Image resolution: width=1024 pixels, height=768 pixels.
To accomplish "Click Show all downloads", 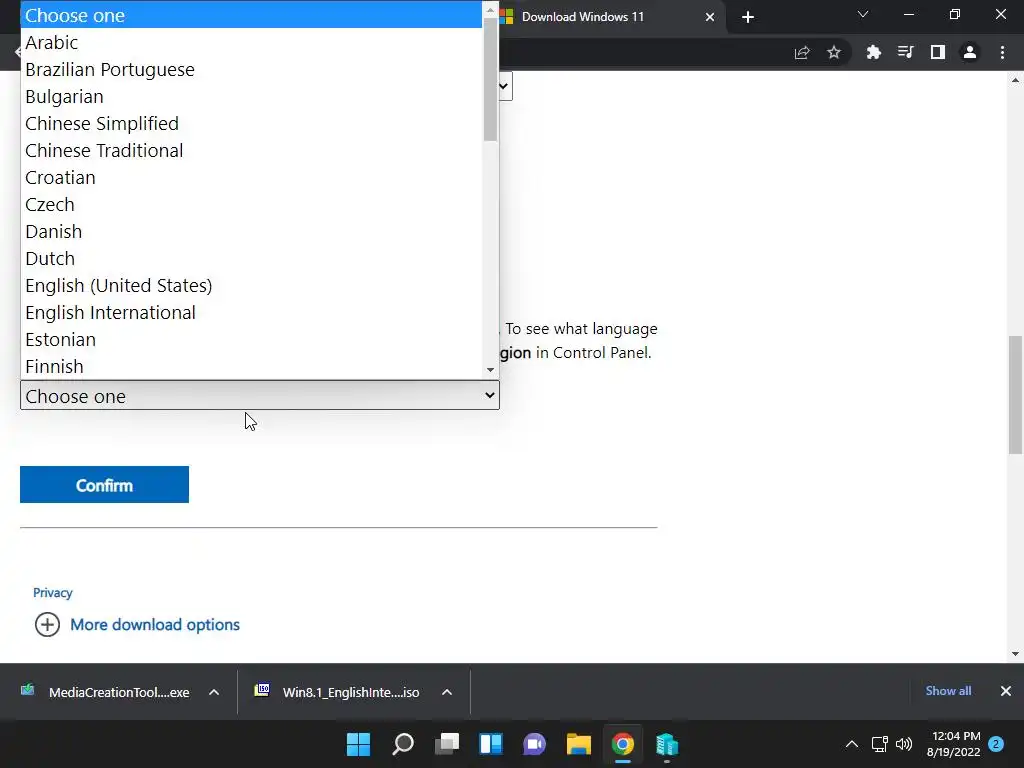I will tap(948, 691).
